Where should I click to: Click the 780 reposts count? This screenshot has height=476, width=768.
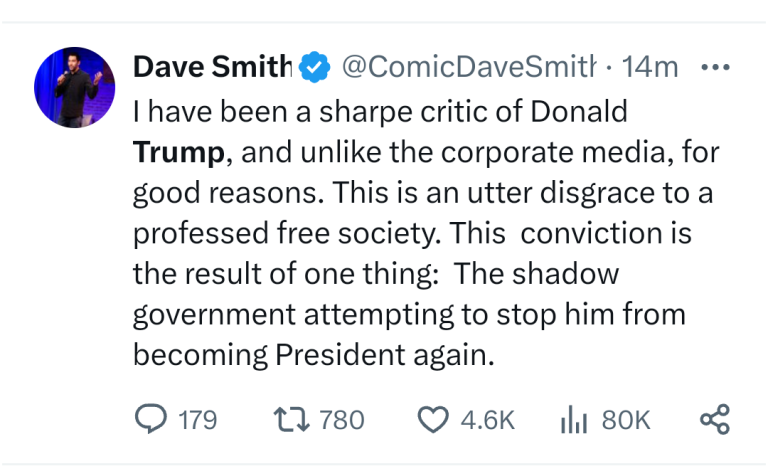pos(342,420)
